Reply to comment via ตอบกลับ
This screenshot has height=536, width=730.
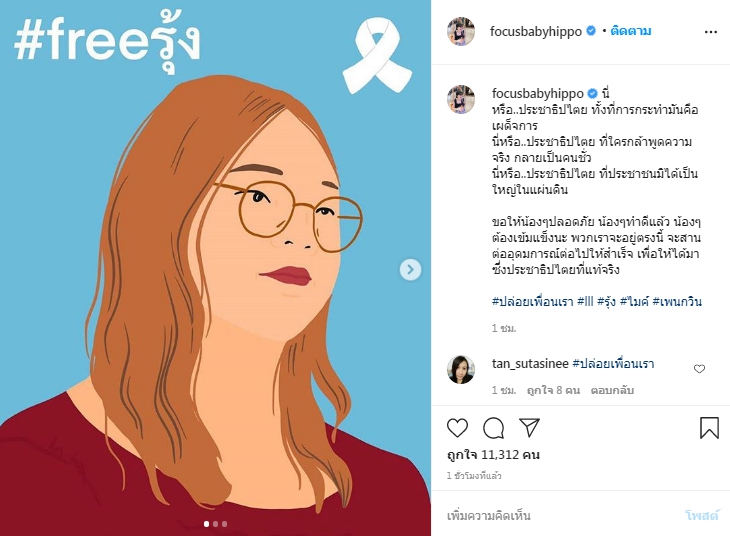tap(612, 390)
